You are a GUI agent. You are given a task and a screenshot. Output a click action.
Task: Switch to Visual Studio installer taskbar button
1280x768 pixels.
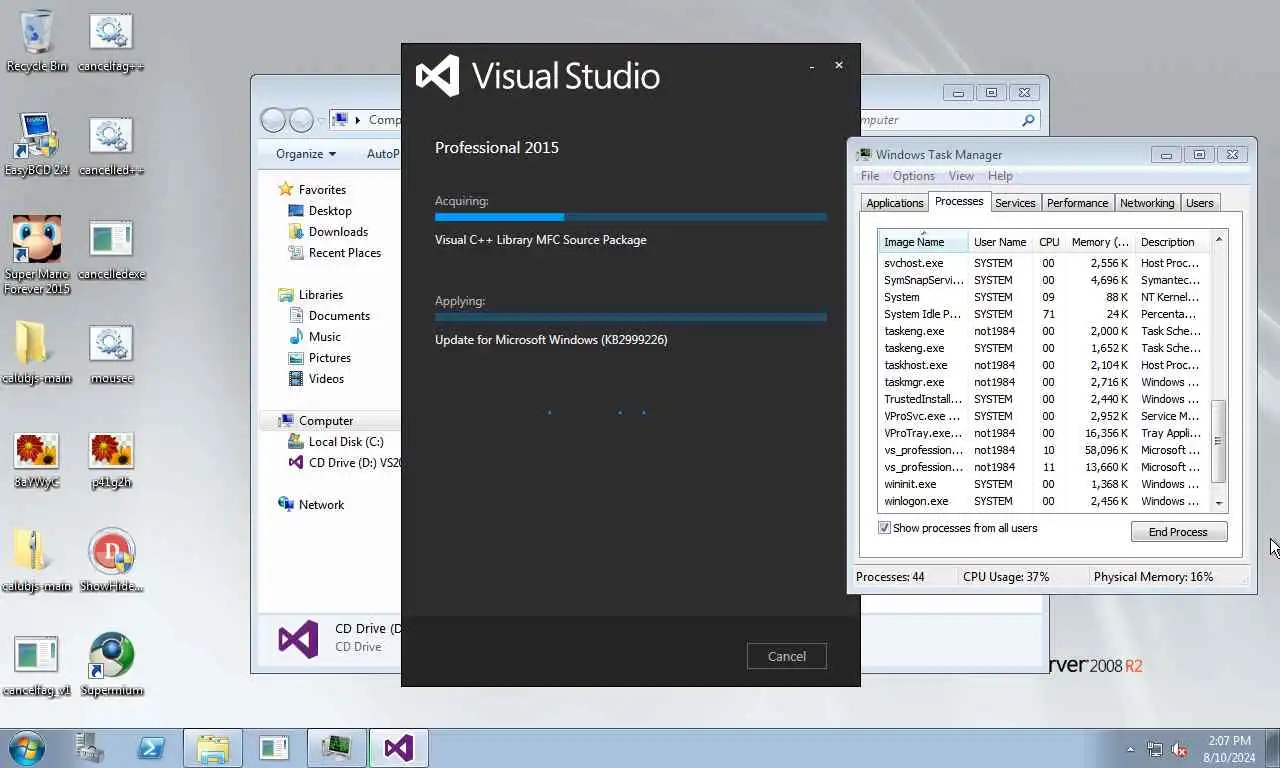(398, 748)
